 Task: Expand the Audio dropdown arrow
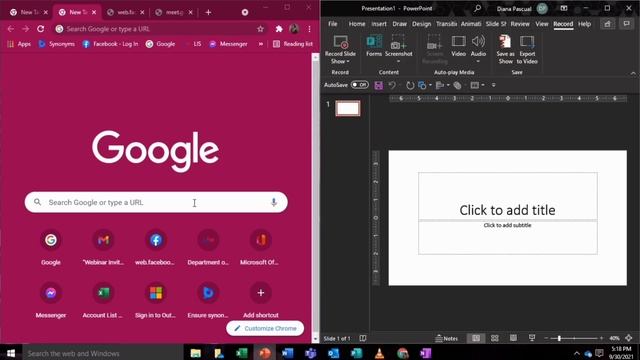(x=478, y=62)
